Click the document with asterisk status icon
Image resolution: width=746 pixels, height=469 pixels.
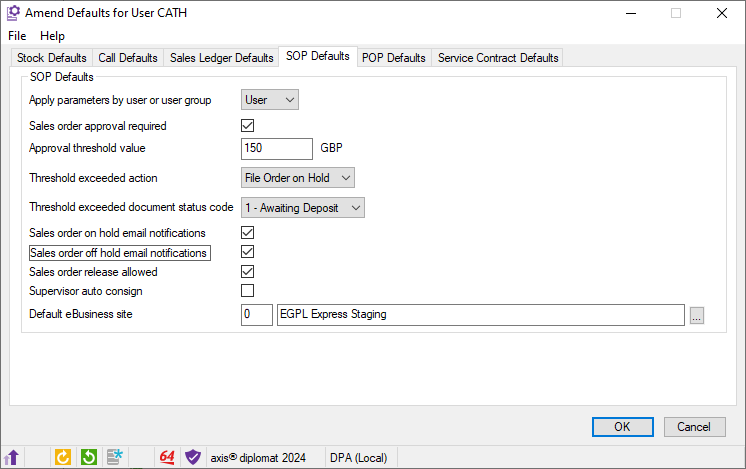coord(115,457)
